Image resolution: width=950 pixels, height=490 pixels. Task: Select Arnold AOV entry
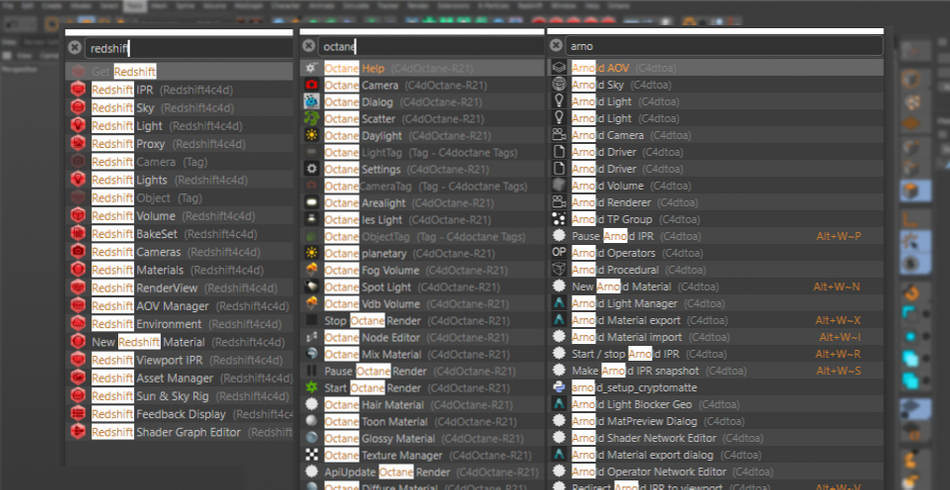click(716, 68)
